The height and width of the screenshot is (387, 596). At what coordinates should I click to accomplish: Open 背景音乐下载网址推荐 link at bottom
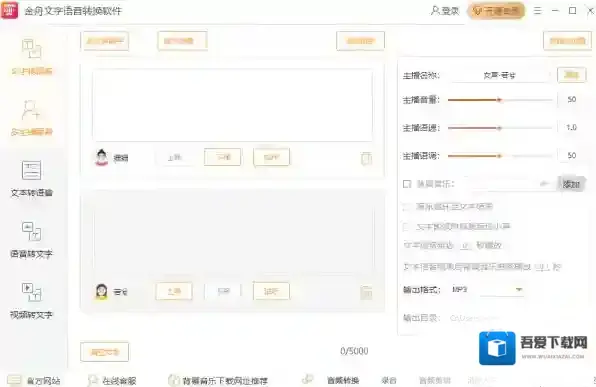tap(218, 380)
